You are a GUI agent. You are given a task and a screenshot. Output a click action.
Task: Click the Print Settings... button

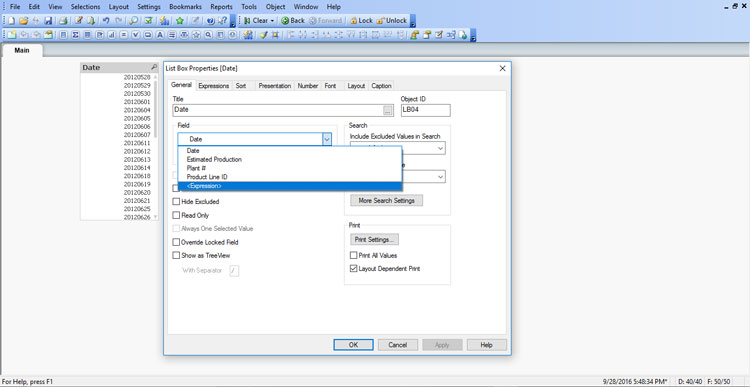point(375,239)
